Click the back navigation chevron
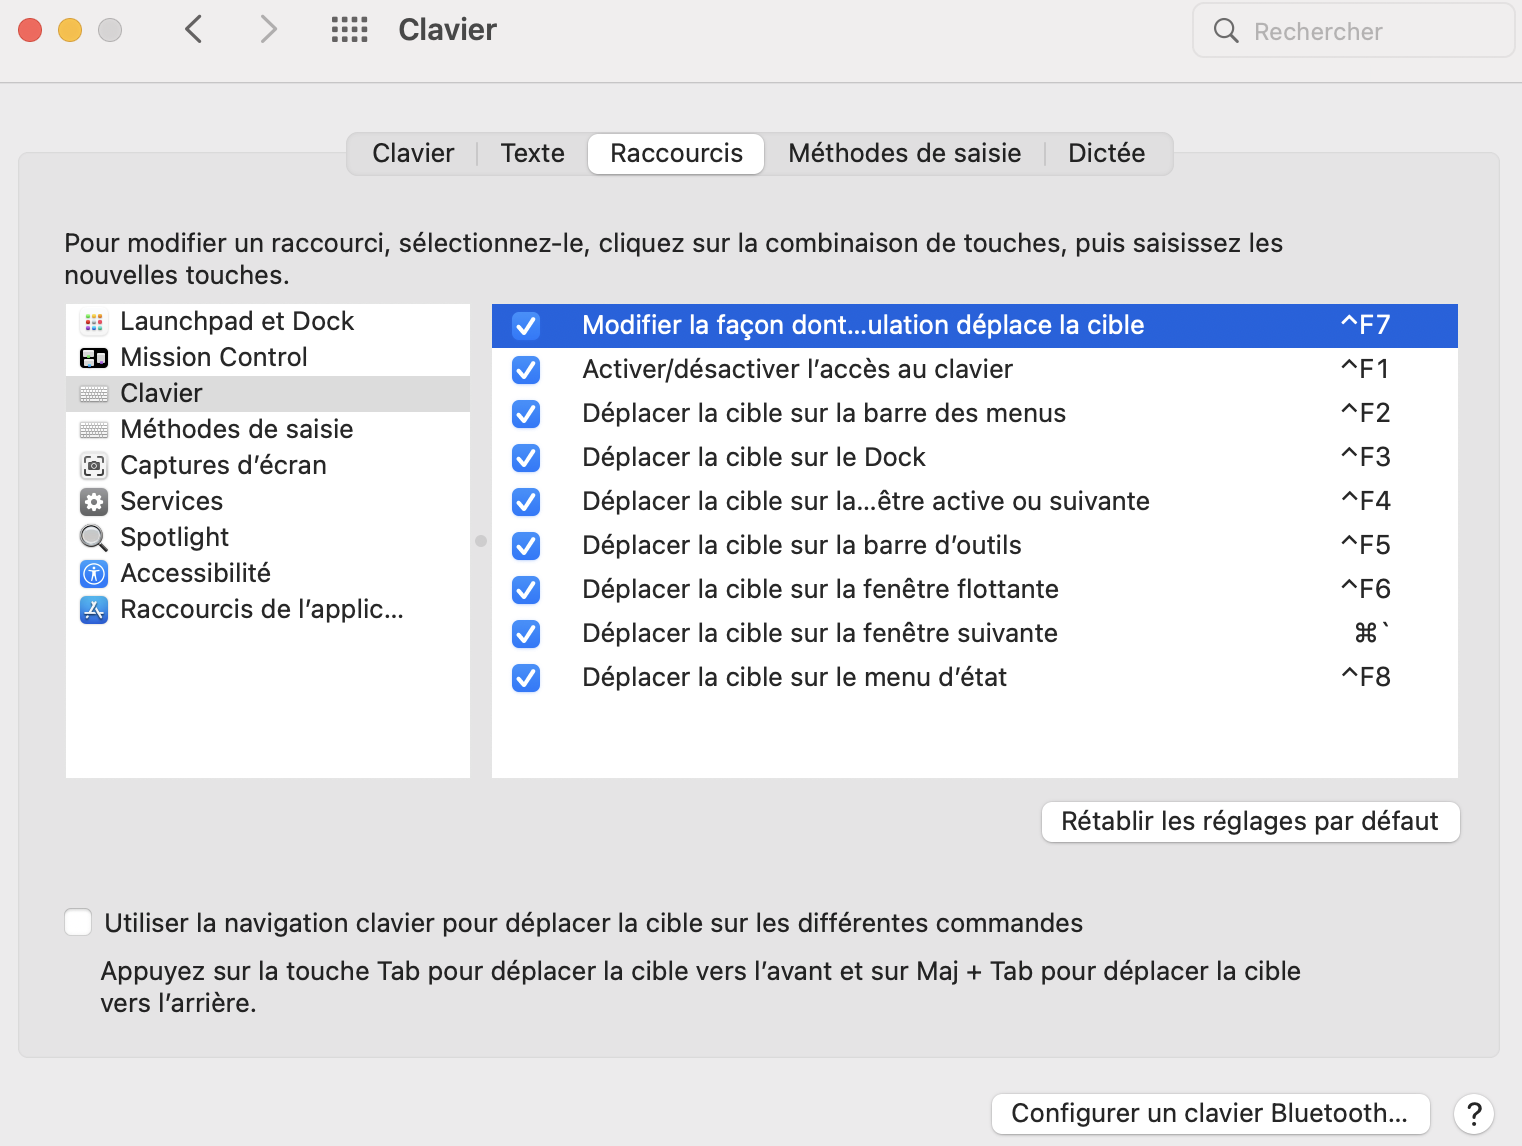This screenshot has width=1522, height=1146. coord(193,30)
